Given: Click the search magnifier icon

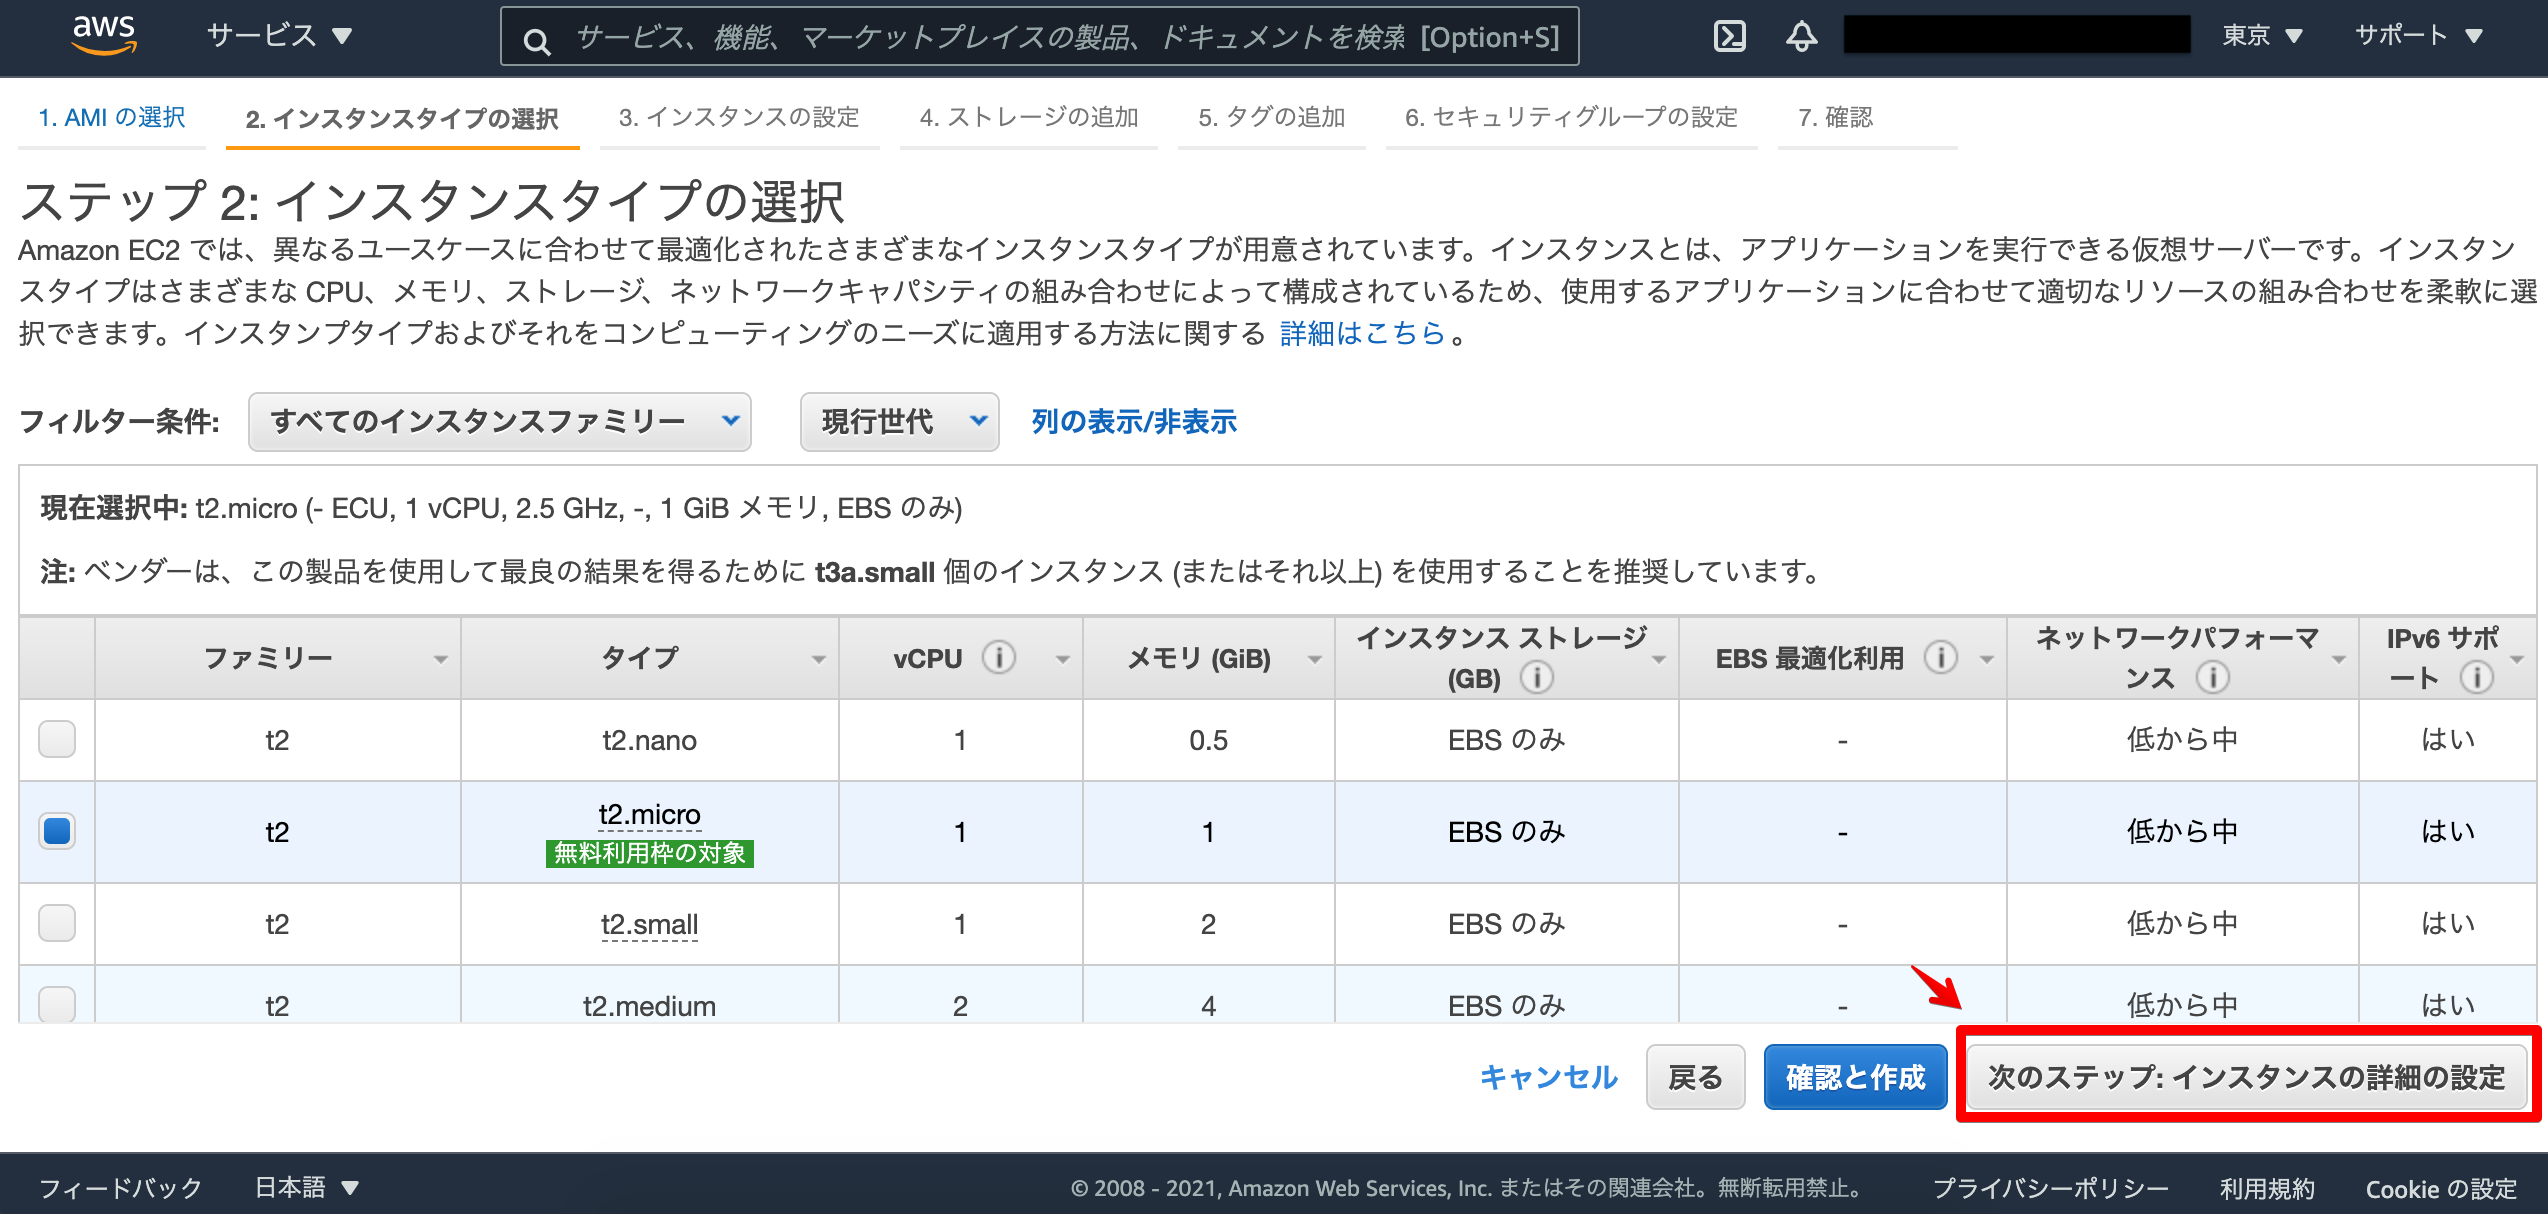Looking at the screenshot, I should [537, 41].
